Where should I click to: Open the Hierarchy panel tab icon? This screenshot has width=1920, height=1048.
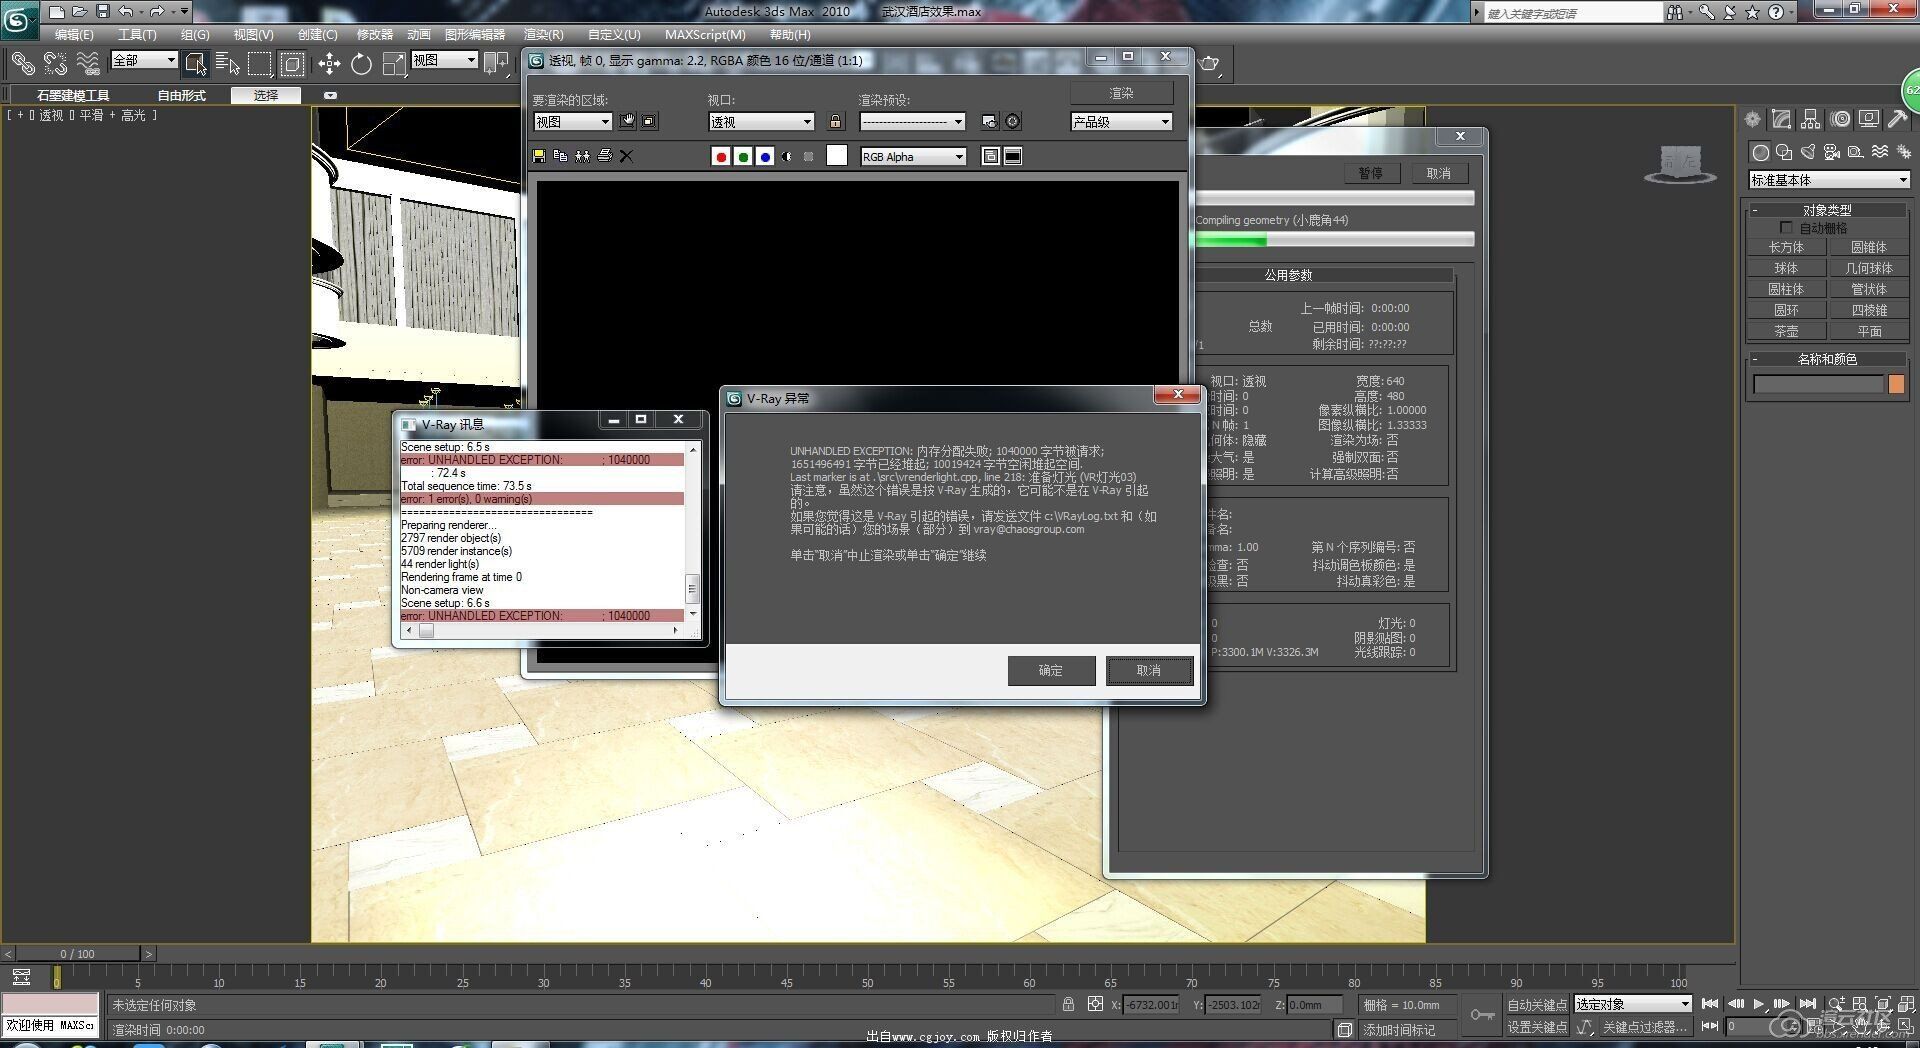click(x=1810, y=120)
